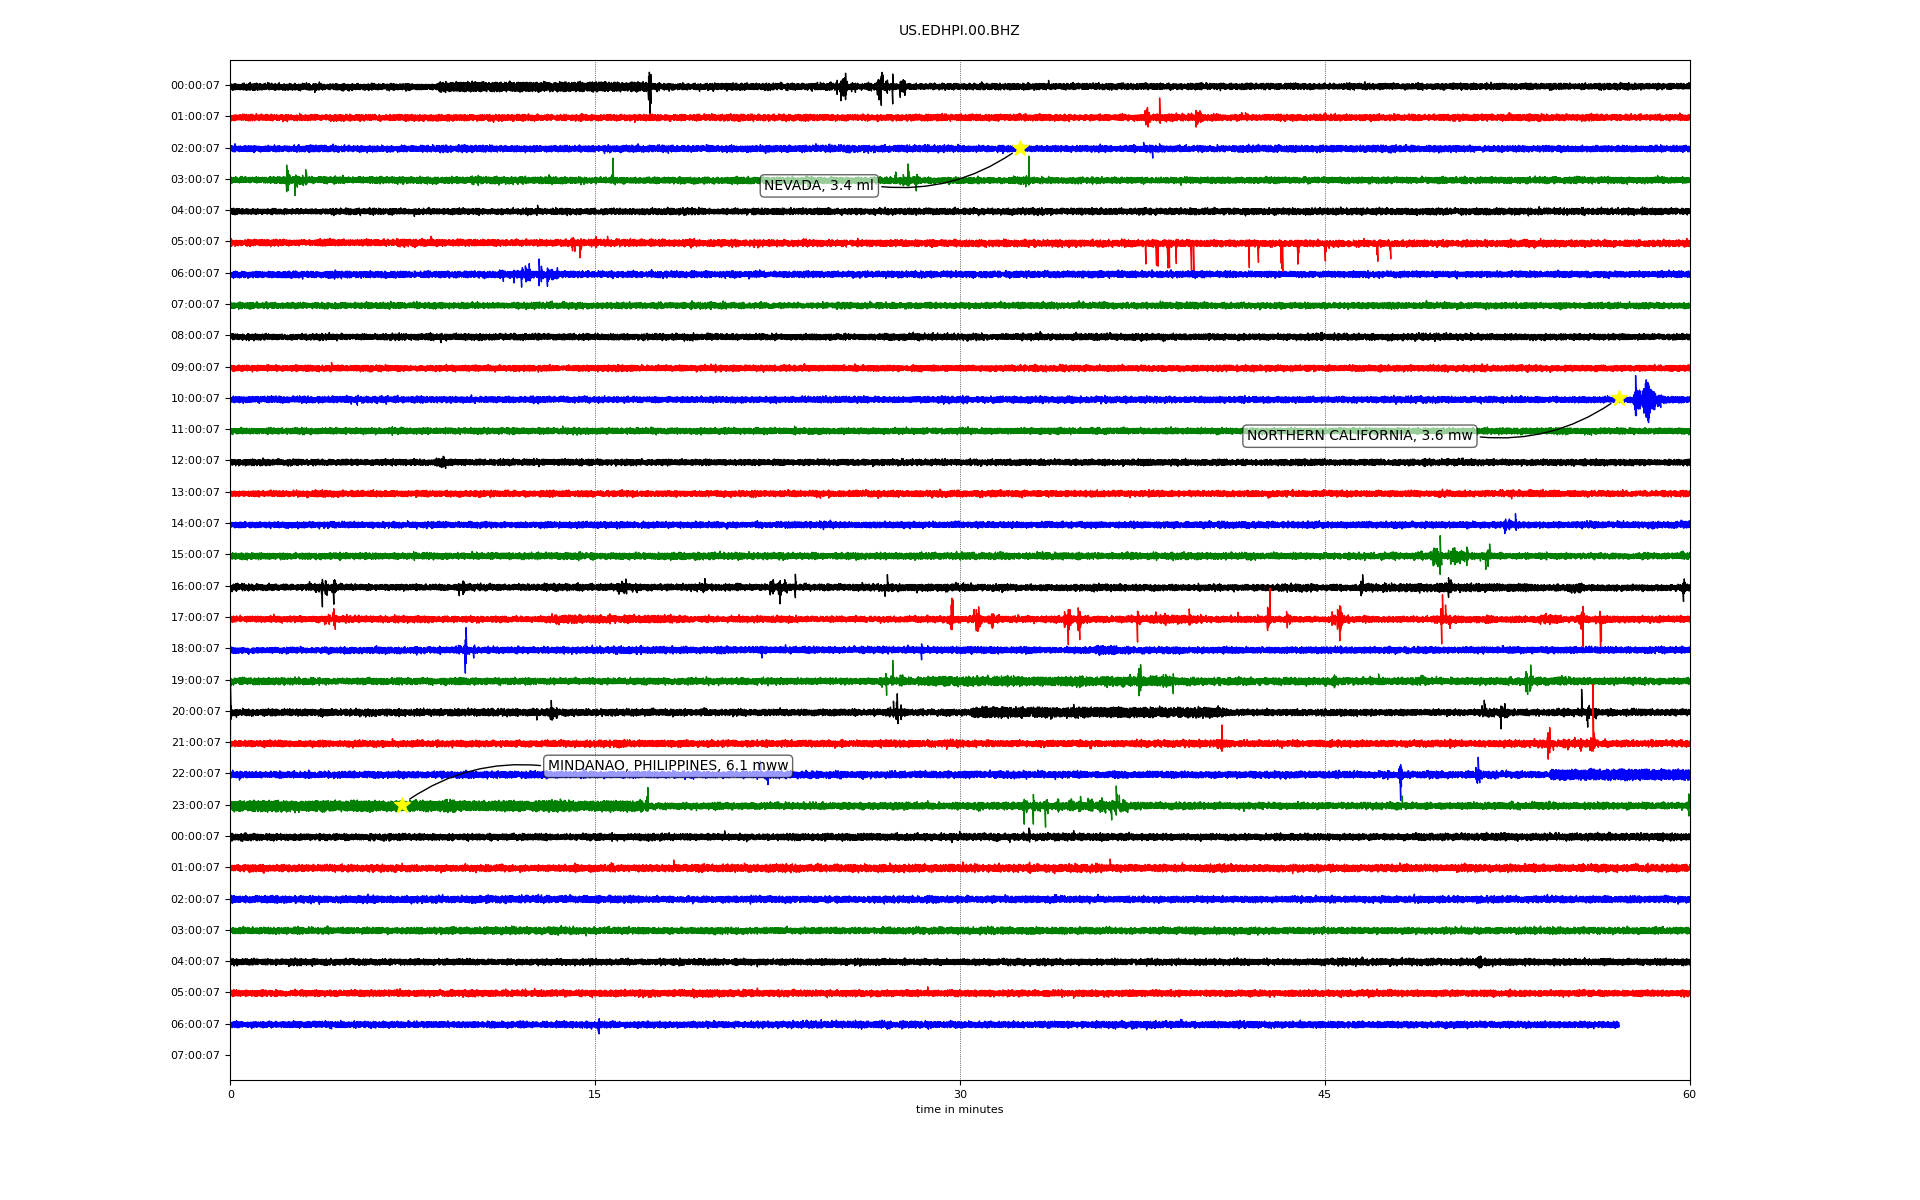The width and height of the screenshot is (1920, 1200).
Task: Click the yellow star for Northern California earthquake
Action: point(1619,398)
